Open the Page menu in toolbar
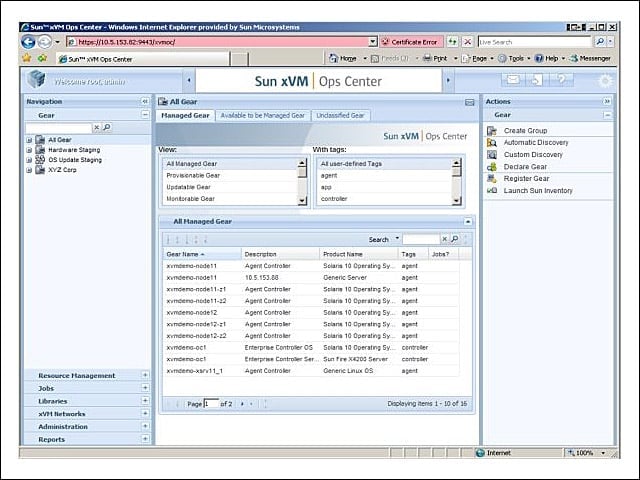This screenshot has width=640, height=480. (478, 58)
